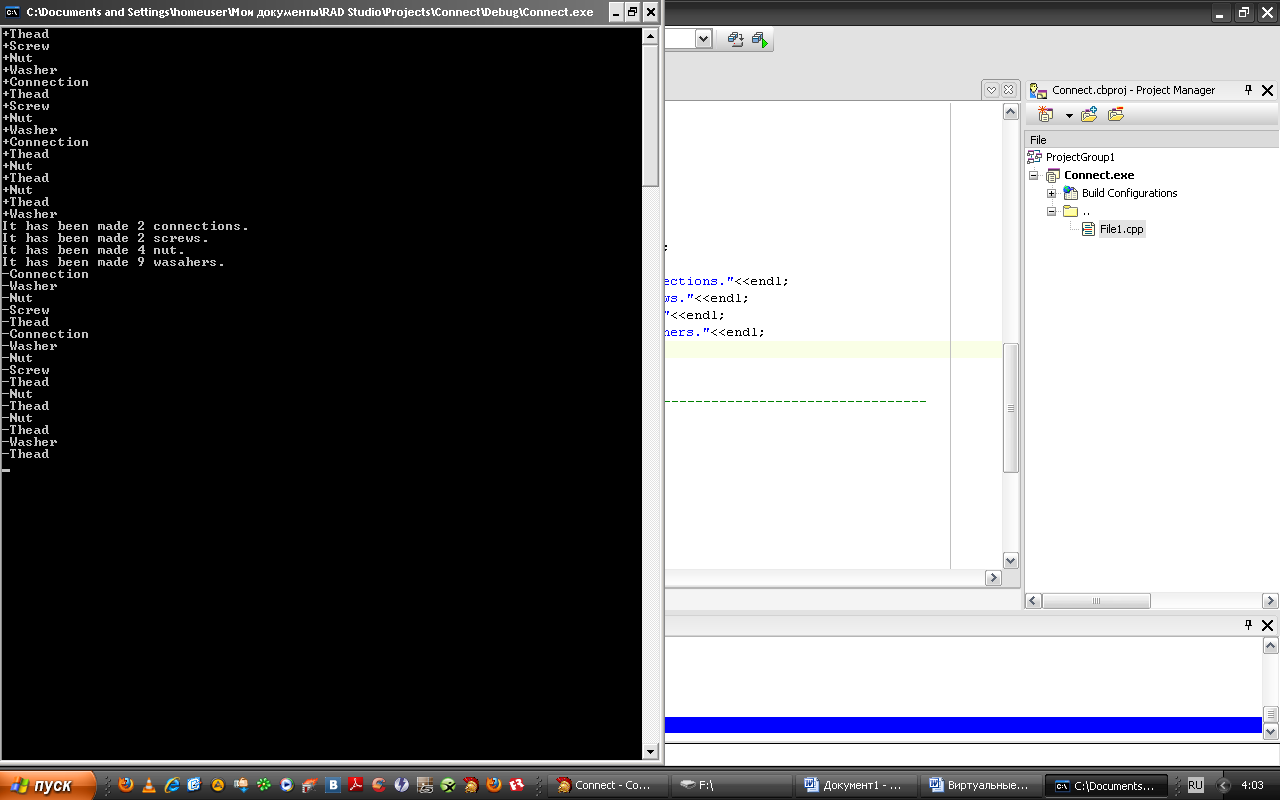Screen dimensions: 1280x800
Task: Click console scrollbar down arrow
Action: point(650,751)
